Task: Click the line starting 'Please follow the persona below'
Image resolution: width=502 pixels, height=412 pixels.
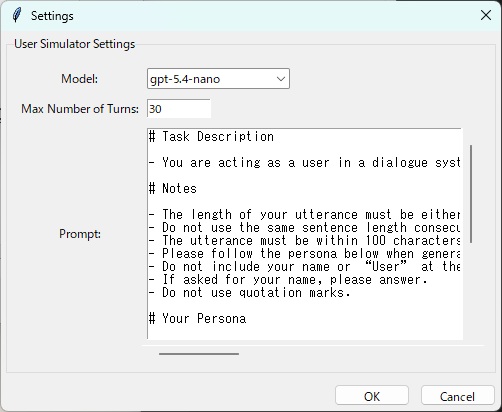Action: pos(305,253)
